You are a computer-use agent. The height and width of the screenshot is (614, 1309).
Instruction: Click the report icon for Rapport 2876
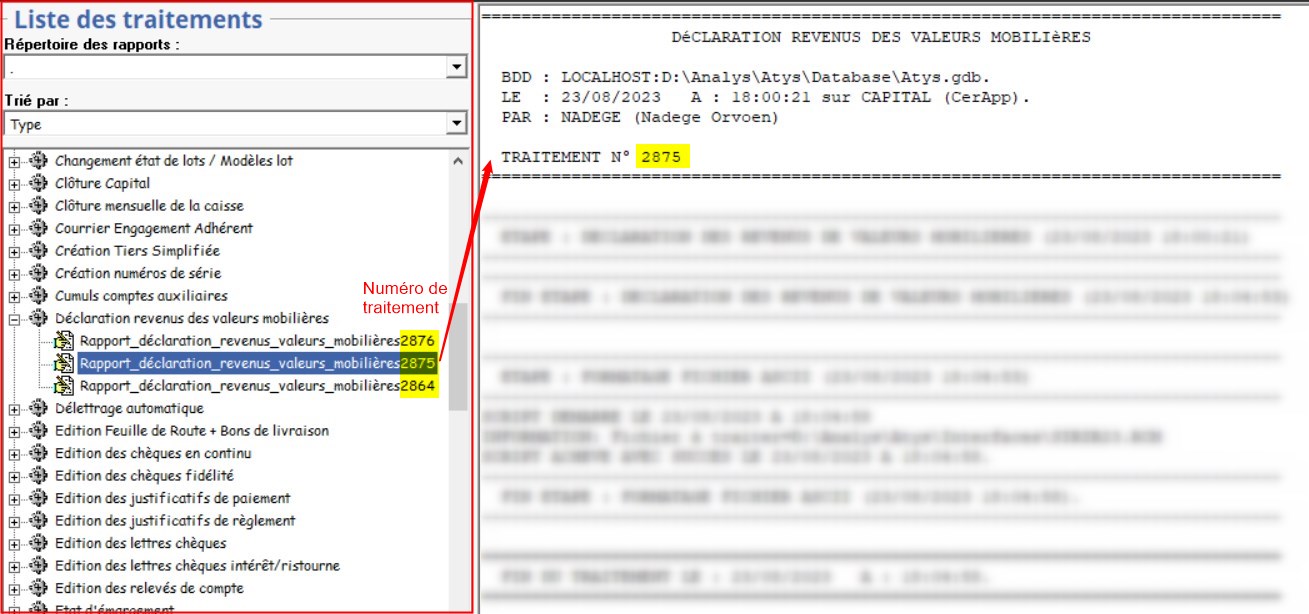(64, 341)
